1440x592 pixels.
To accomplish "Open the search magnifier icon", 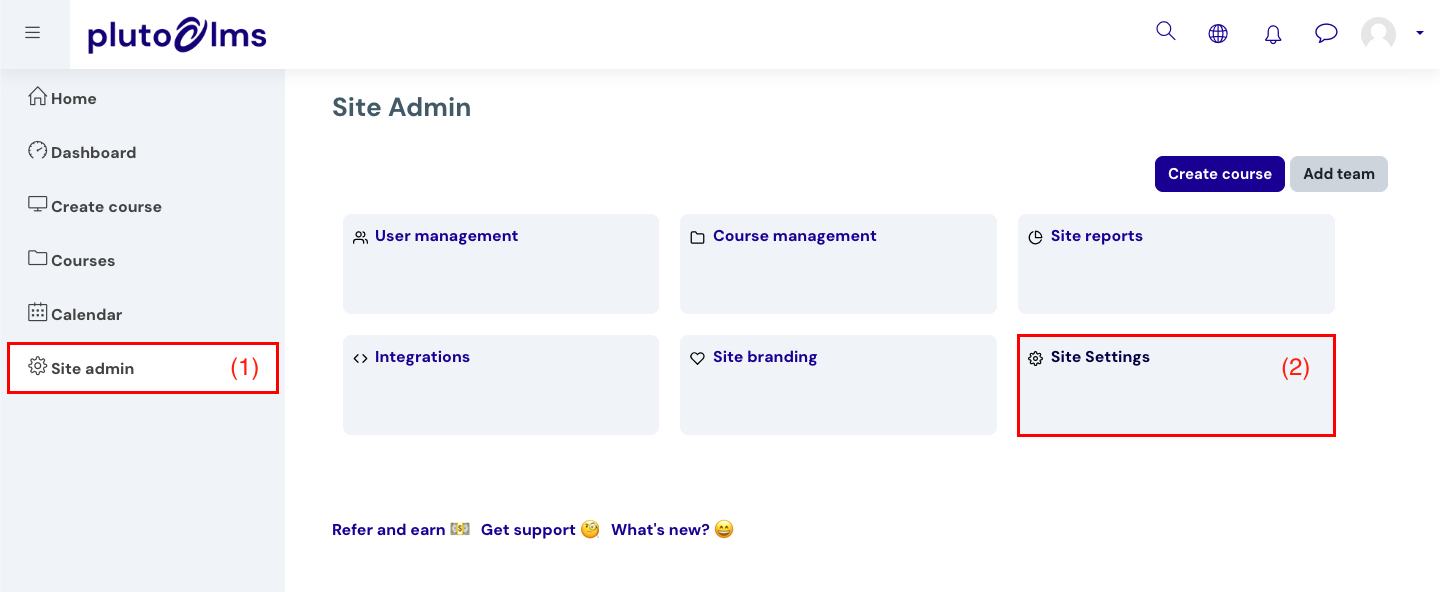I will [x=1165, y=31].
